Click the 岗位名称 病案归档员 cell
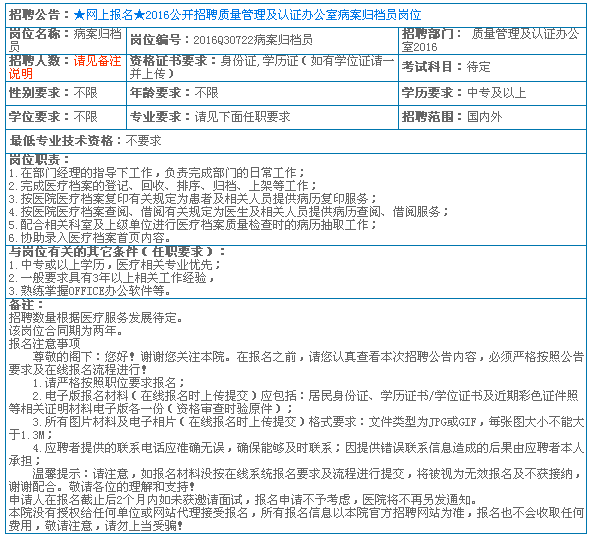 coord(66,40)
